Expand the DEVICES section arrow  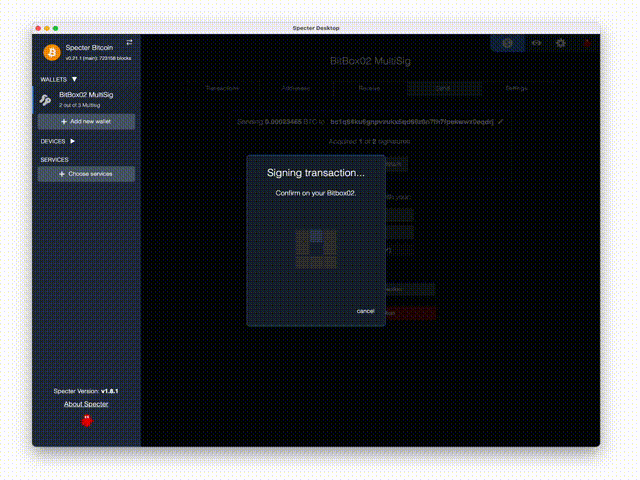pos(73,141)
